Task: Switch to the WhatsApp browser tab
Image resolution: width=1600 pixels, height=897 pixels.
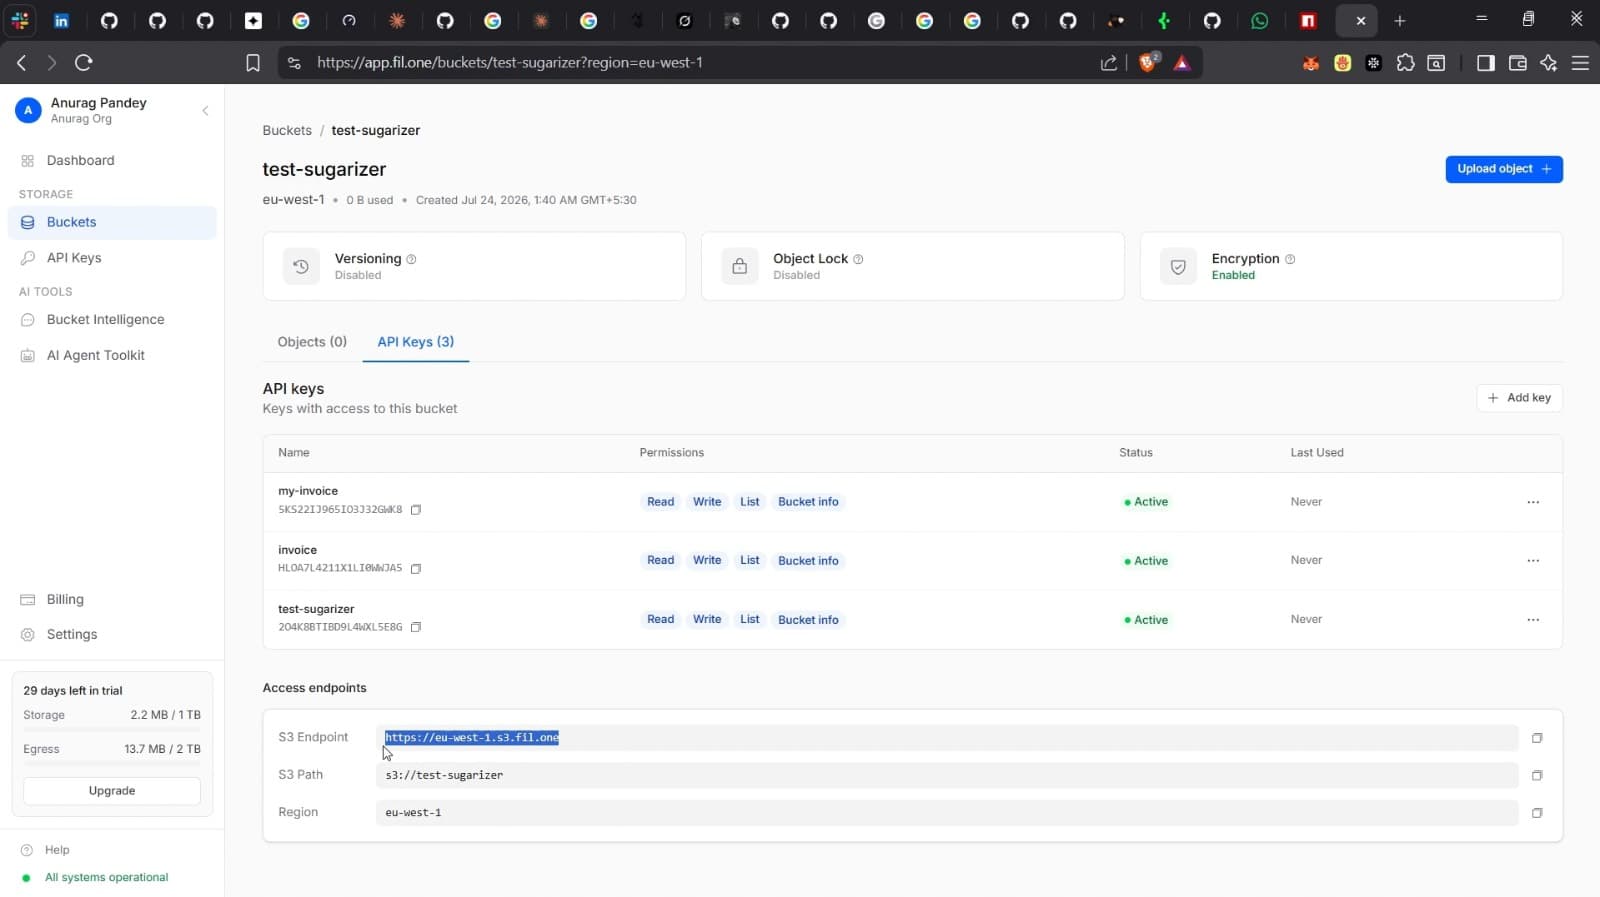Action: (x=1260, y=21)
